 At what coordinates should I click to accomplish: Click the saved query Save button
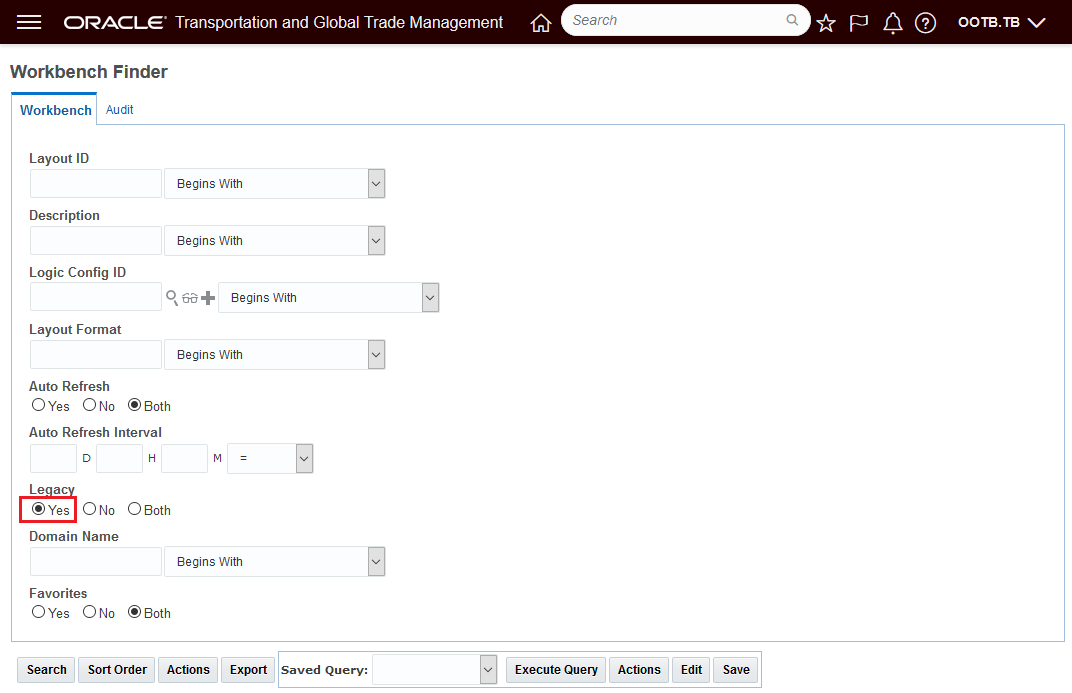tap(736, 670)
